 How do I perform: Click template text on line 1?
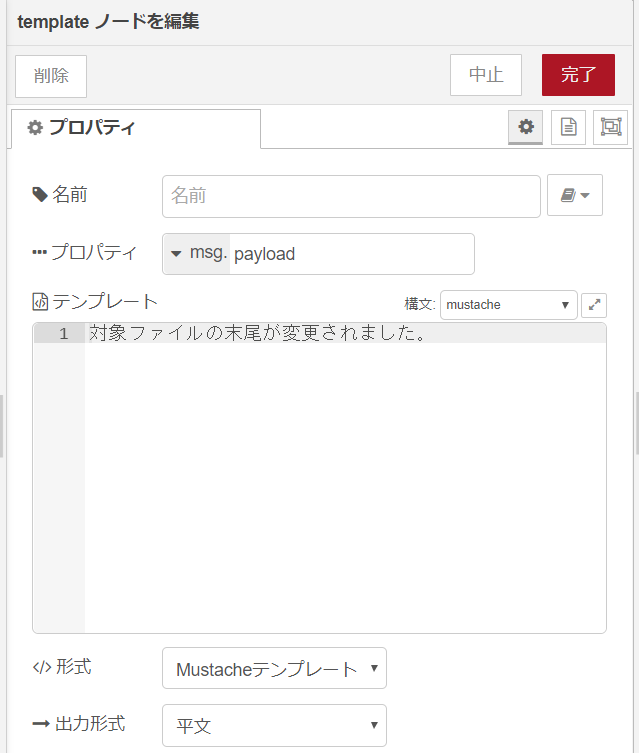coord(257,333)
